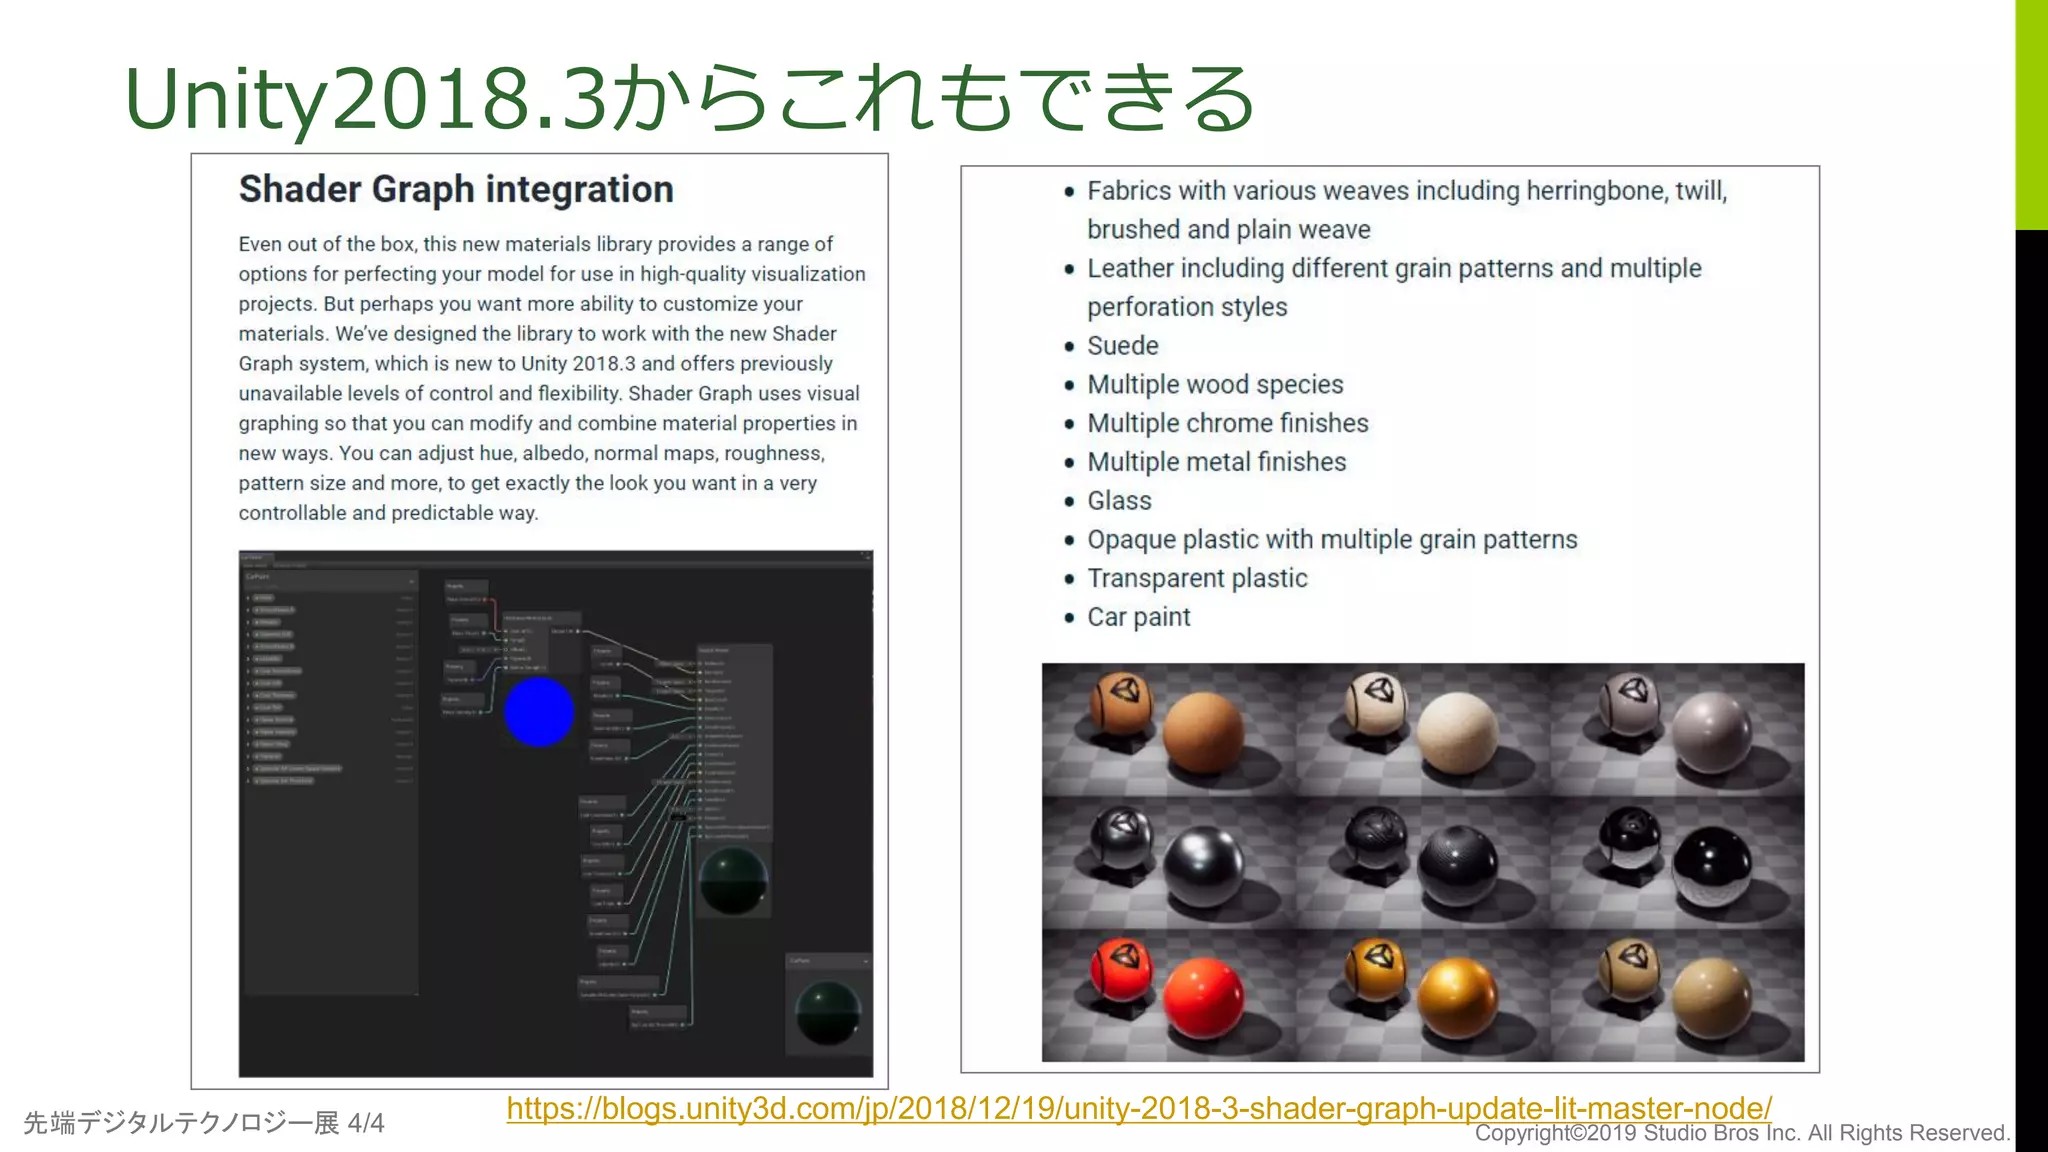Click the 'Transparent plastic' bullet
2048x1152 pixels.
1197,579
